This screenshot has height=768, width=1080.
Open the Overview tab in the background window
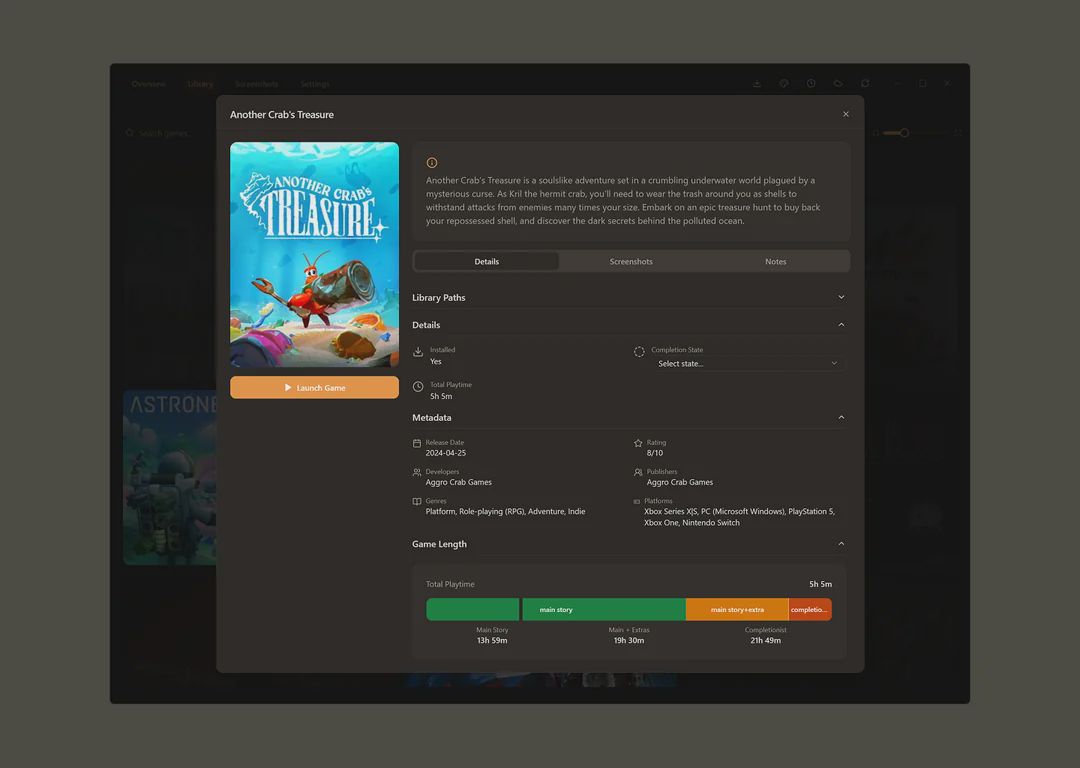click(148, 84)
